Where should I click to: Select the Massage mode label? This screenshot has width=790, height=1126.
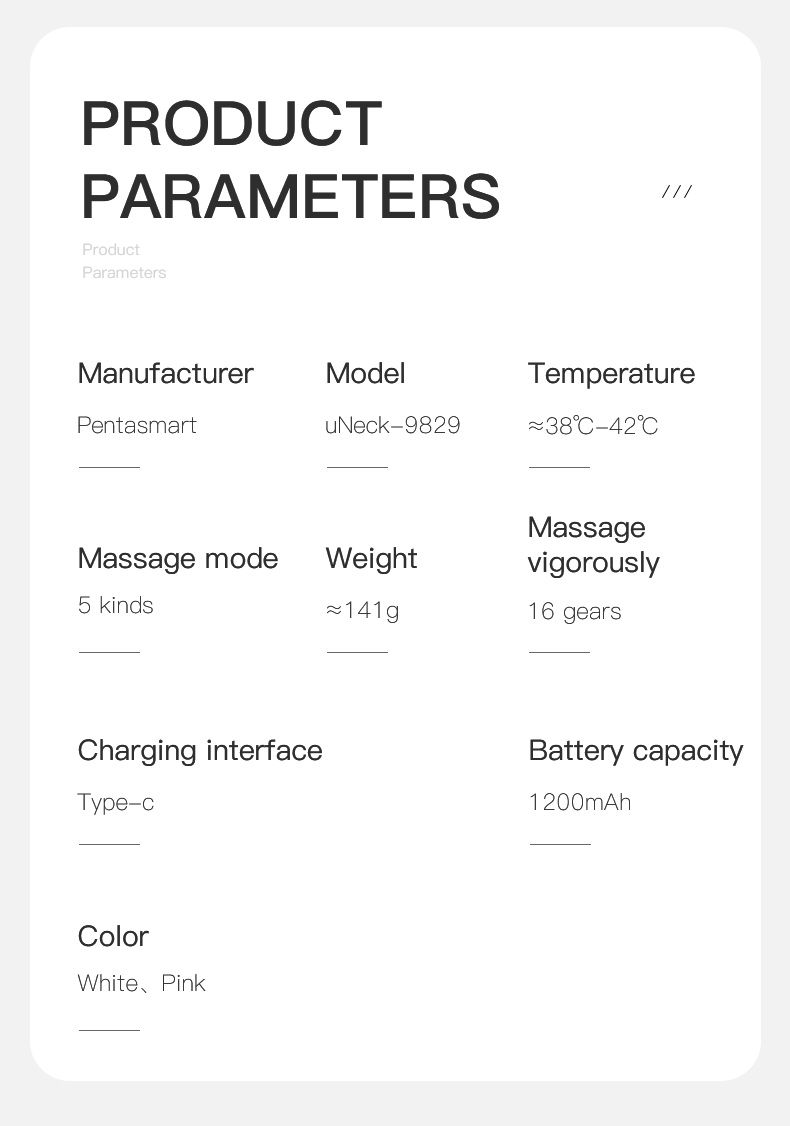177,559
